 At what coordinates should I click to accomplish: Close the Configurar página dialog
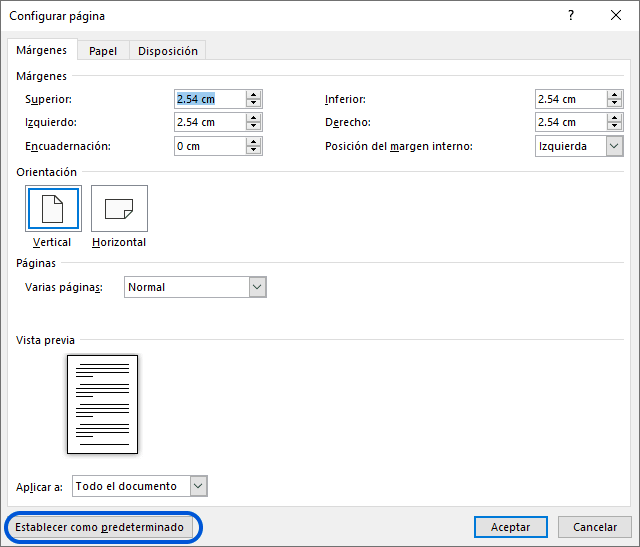616,16
